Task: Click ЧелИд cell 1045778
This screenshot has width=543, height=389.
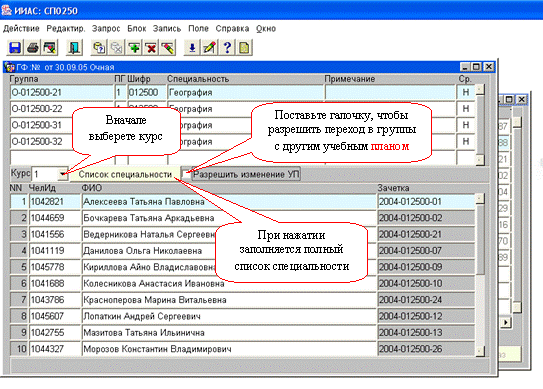Action: (x=55, y=267)
